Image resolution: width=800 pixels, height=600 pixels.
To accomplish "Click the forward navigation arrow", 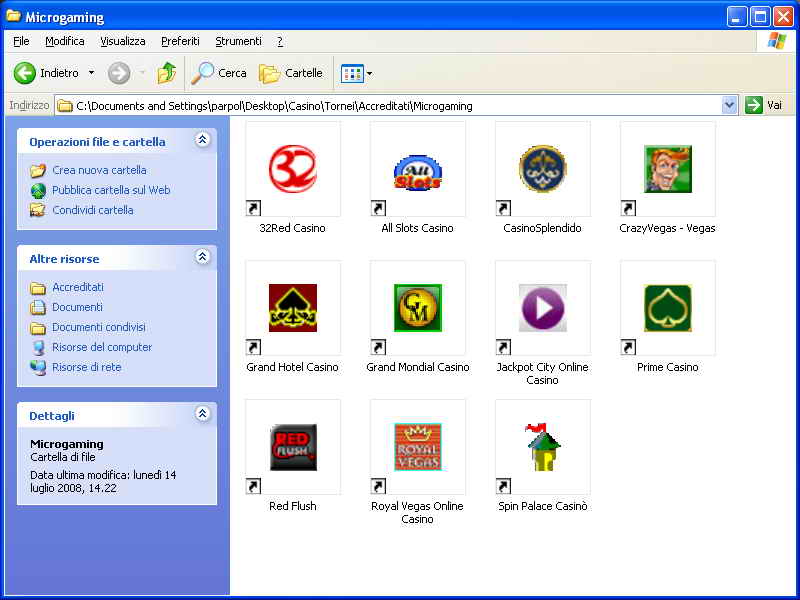I will pos(119,73).
